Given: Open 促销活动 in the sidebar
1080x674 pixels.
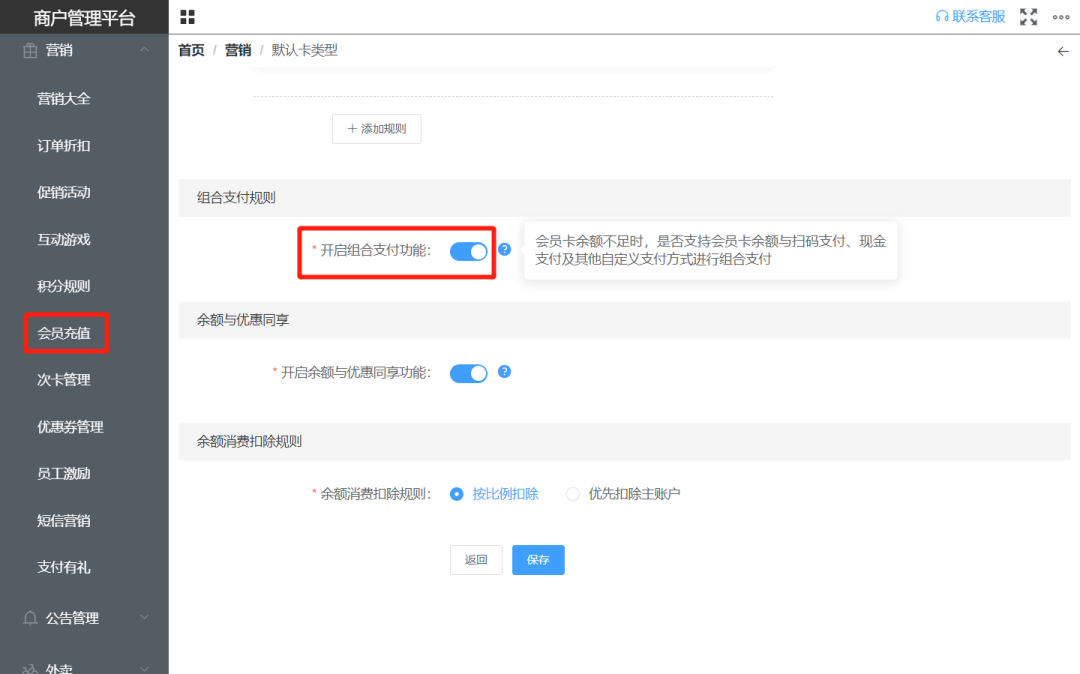Looking at the screenshot, I should (x=64, y=192).
